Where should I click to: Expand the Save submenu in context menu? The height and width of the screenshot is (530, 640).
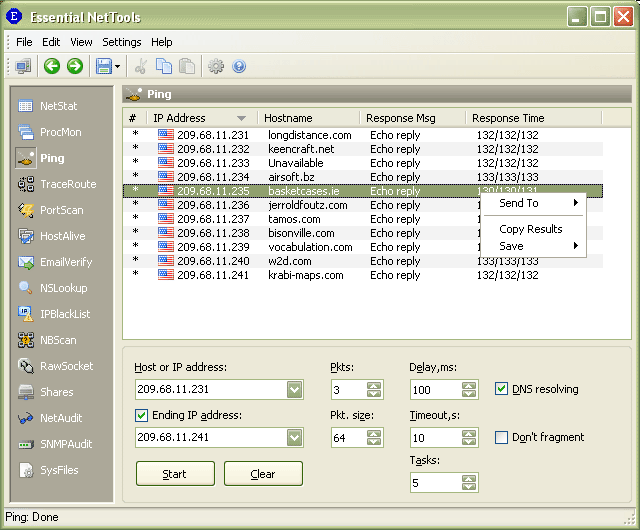(x=533, y=246)
